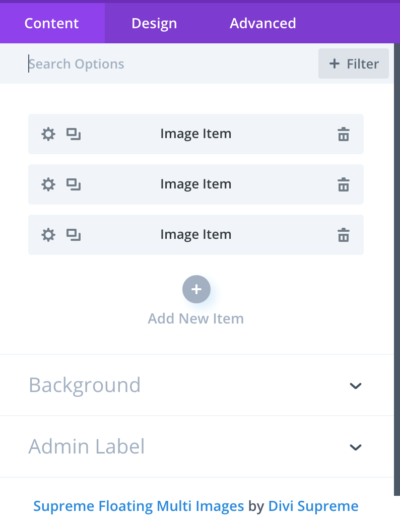Open settings gear of second Image Item
The image size is (400, 516).
[48, 184]
